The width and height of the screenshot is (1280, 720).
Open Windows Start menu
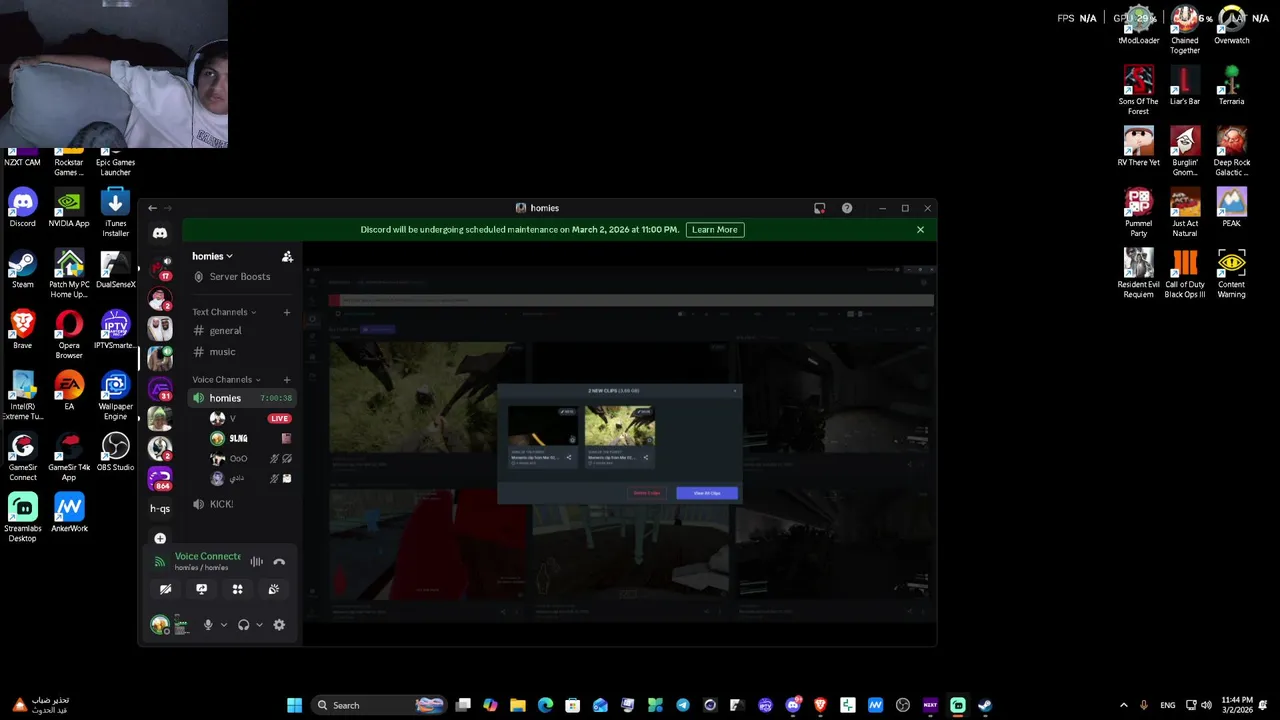tap(294, 705)
